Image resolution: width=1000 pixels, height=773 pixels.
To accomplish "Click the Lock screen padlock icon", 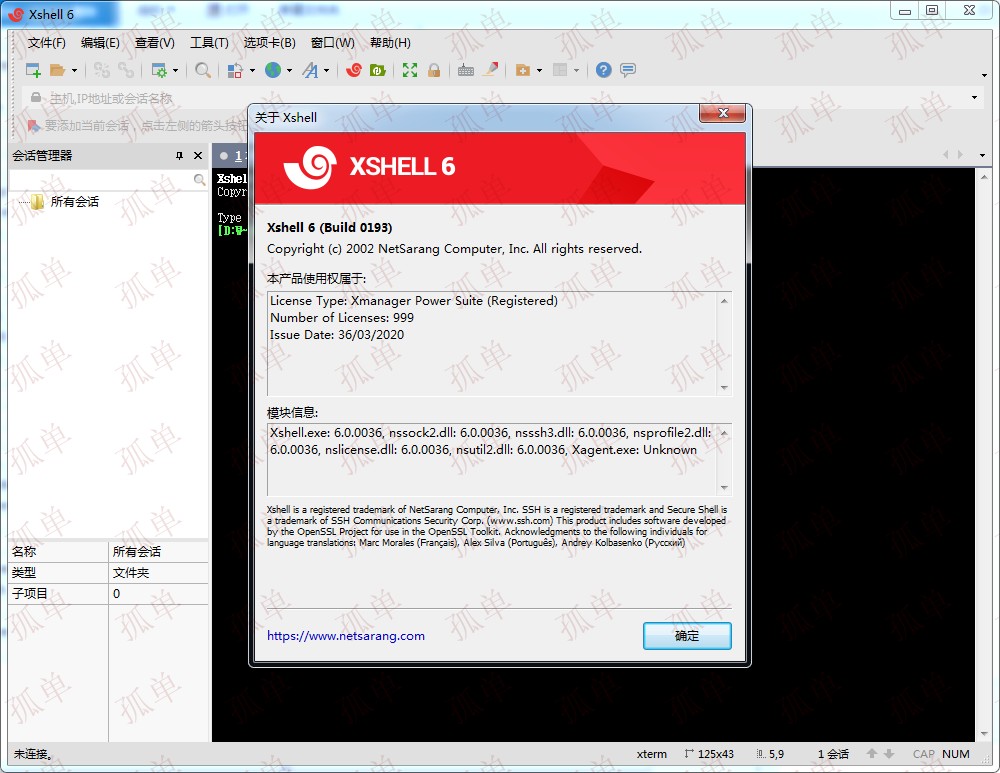I will click(x=434, y=70).
